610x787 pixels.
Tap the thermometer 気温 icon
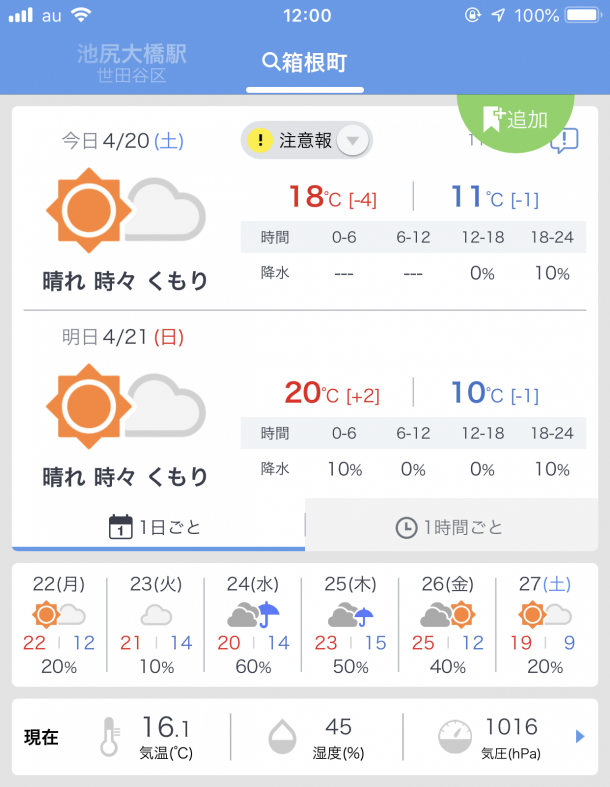(x=109, y=736)
